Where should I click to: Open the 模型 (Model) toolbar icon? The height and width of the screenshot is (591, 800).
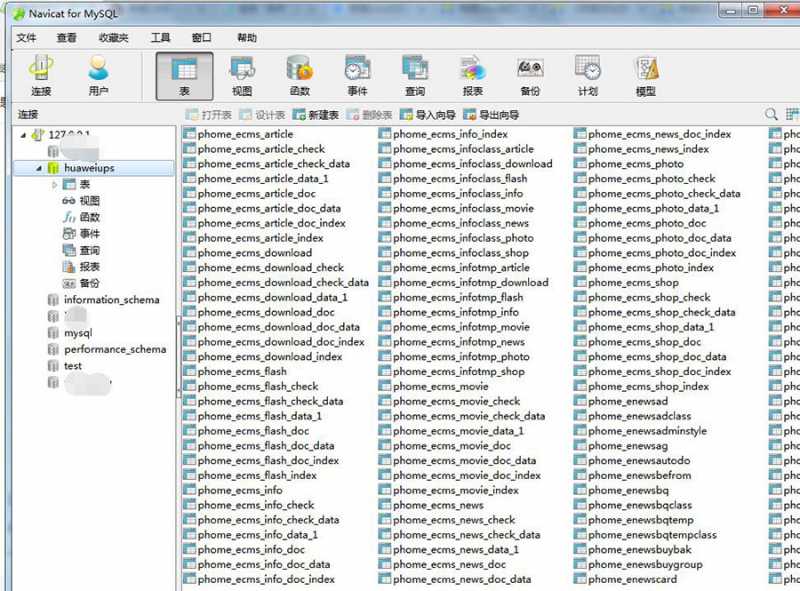click(x=646, y=75)
